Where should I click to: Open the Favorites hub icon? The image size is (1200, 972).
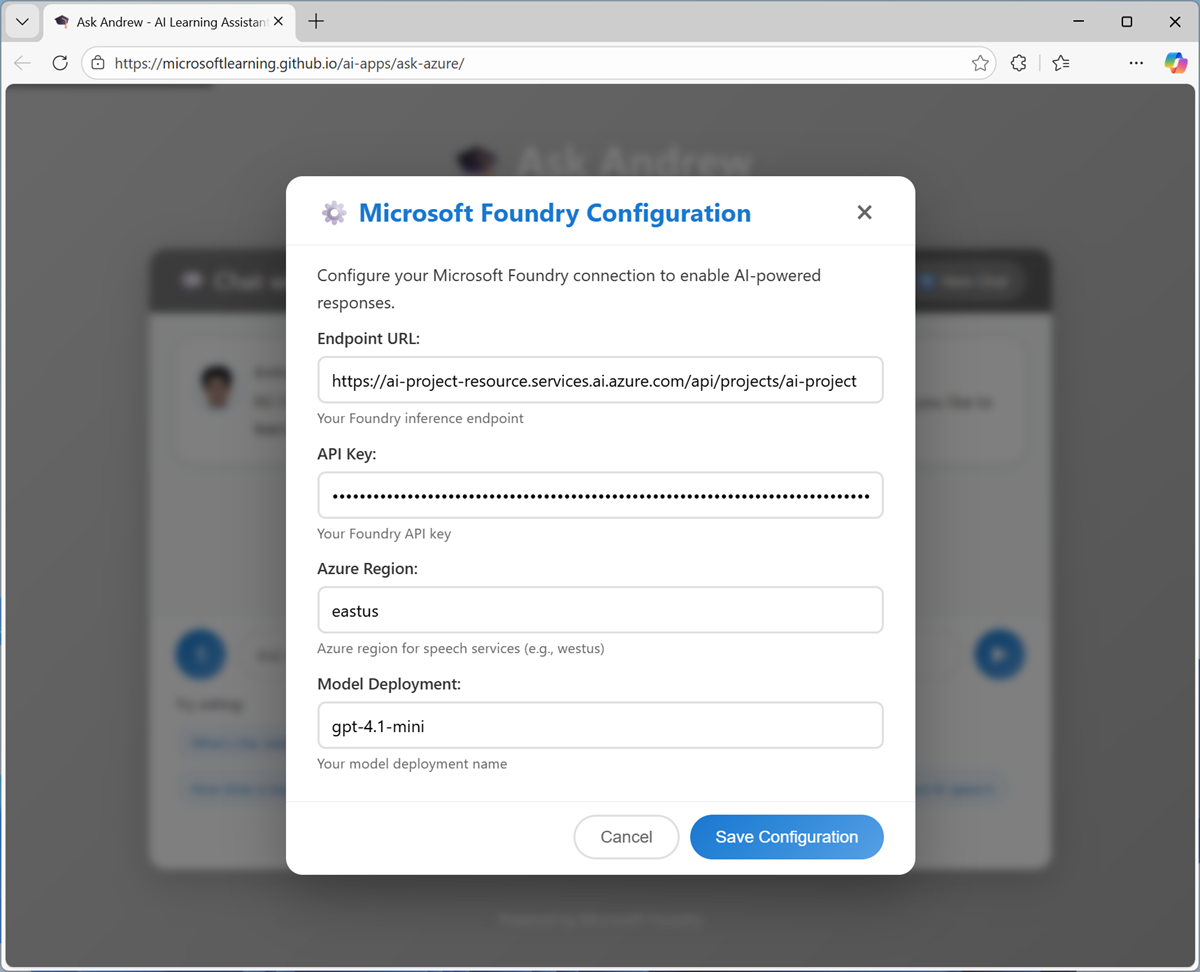coord(1061,62)
